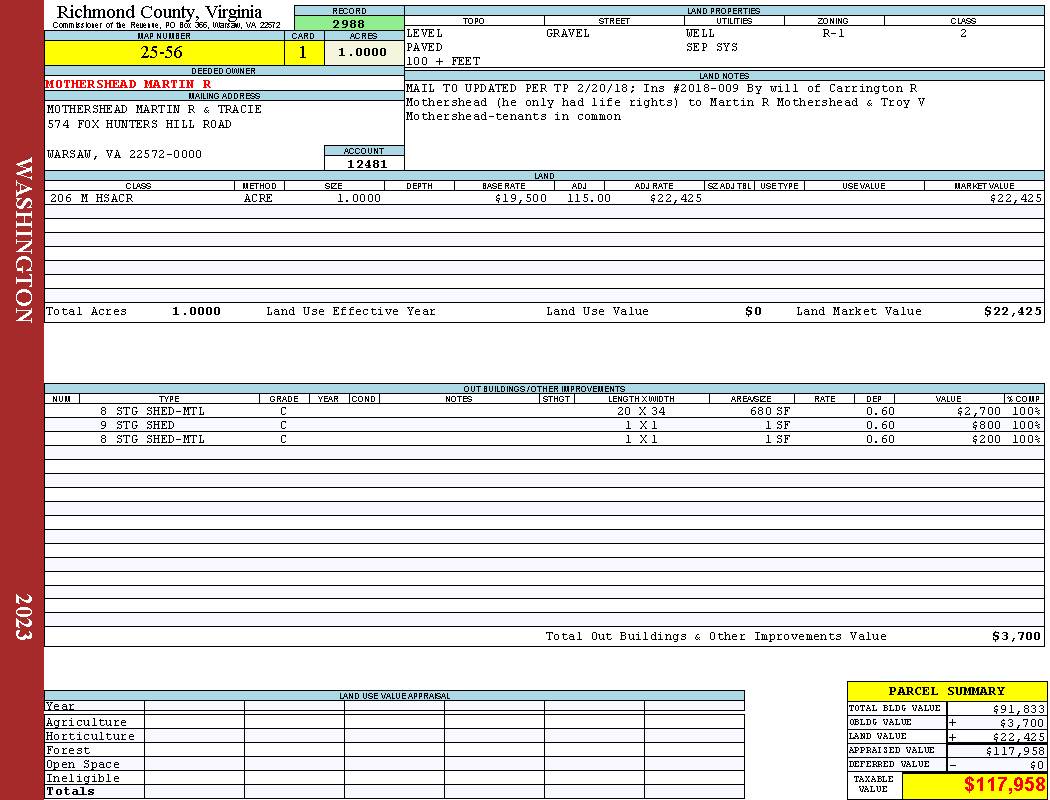
Task: Click taxable value $117,958 in red
Action: (1004, 785)
